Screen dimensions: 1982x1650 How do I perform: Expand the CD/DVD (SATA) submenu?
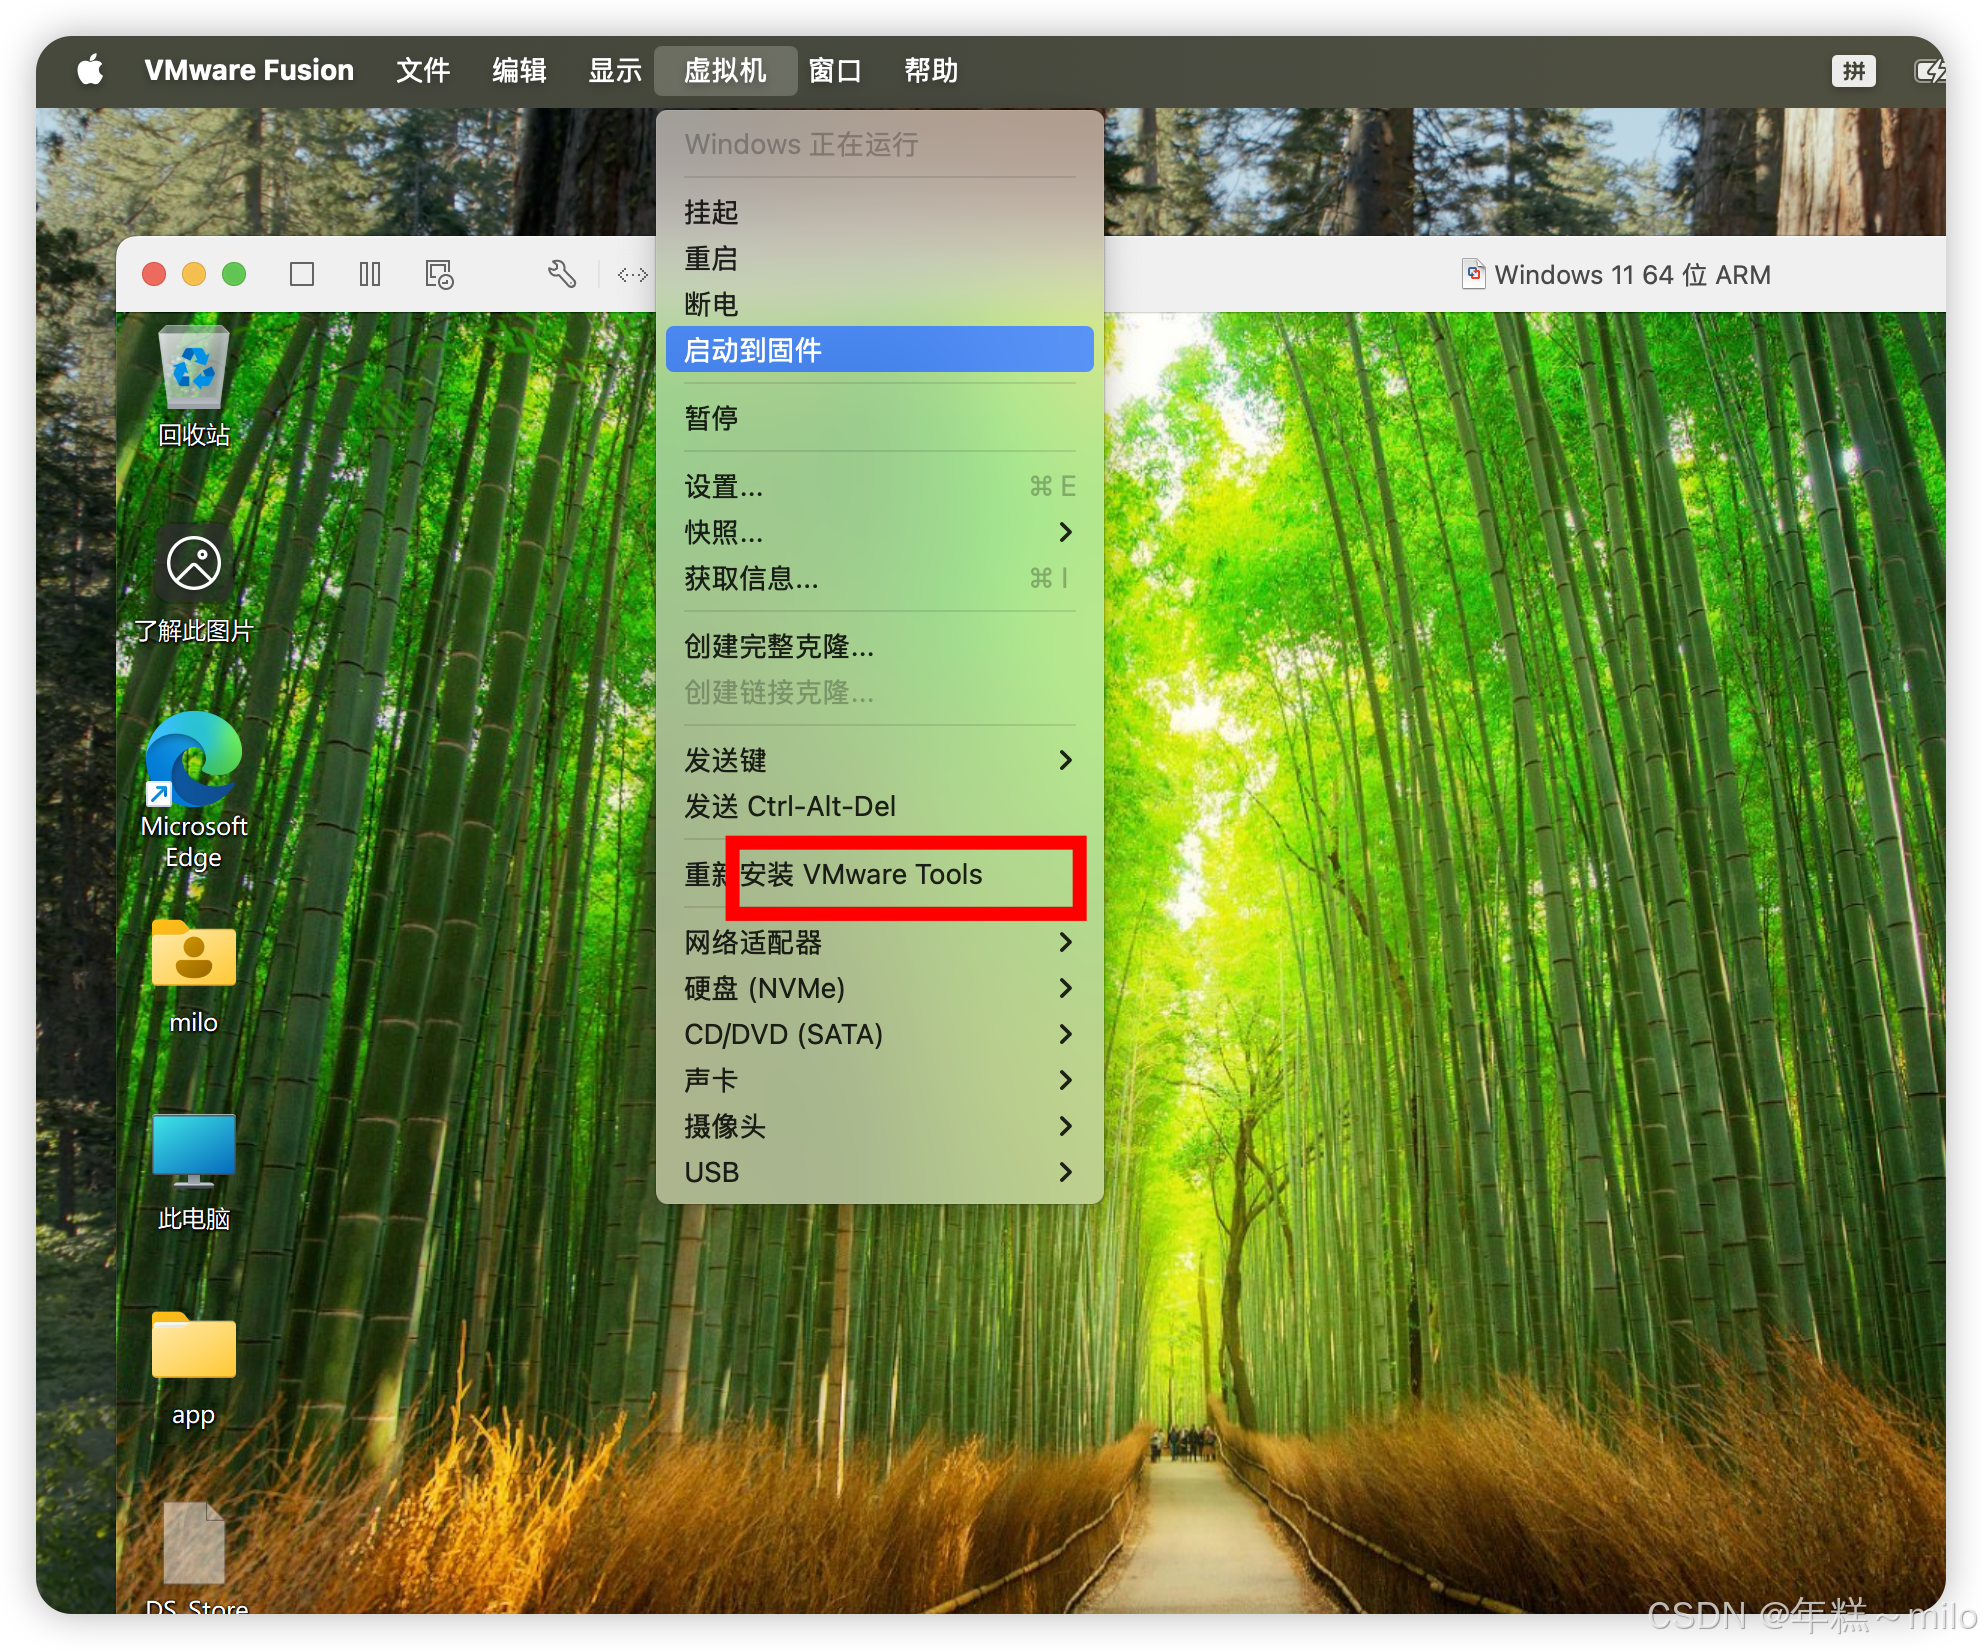pos(878,1034)
